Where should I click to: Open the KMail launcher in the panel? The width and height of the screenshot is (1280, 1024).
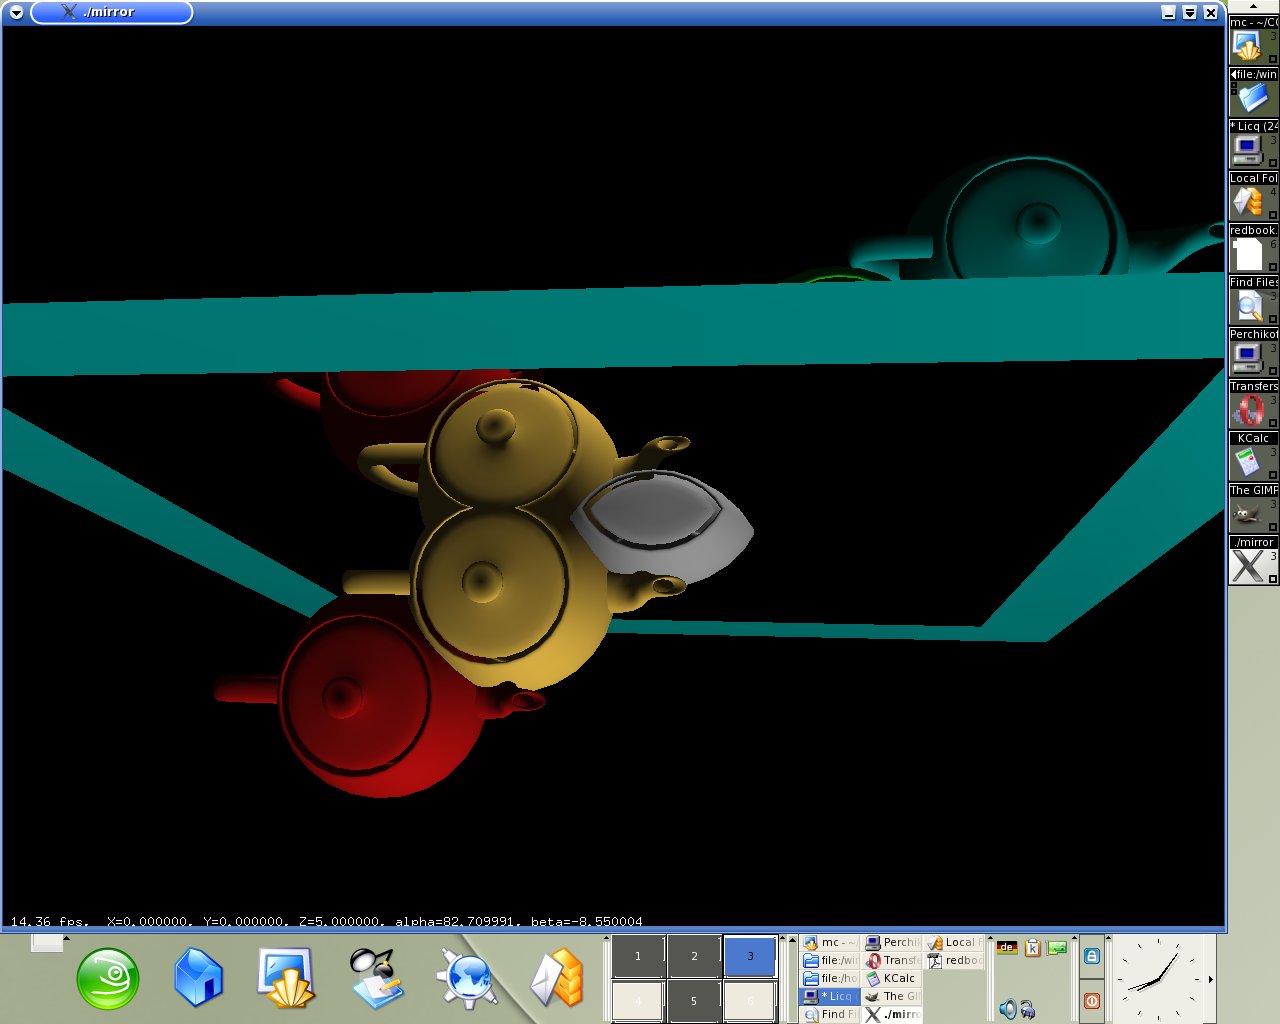pos(557,977)
